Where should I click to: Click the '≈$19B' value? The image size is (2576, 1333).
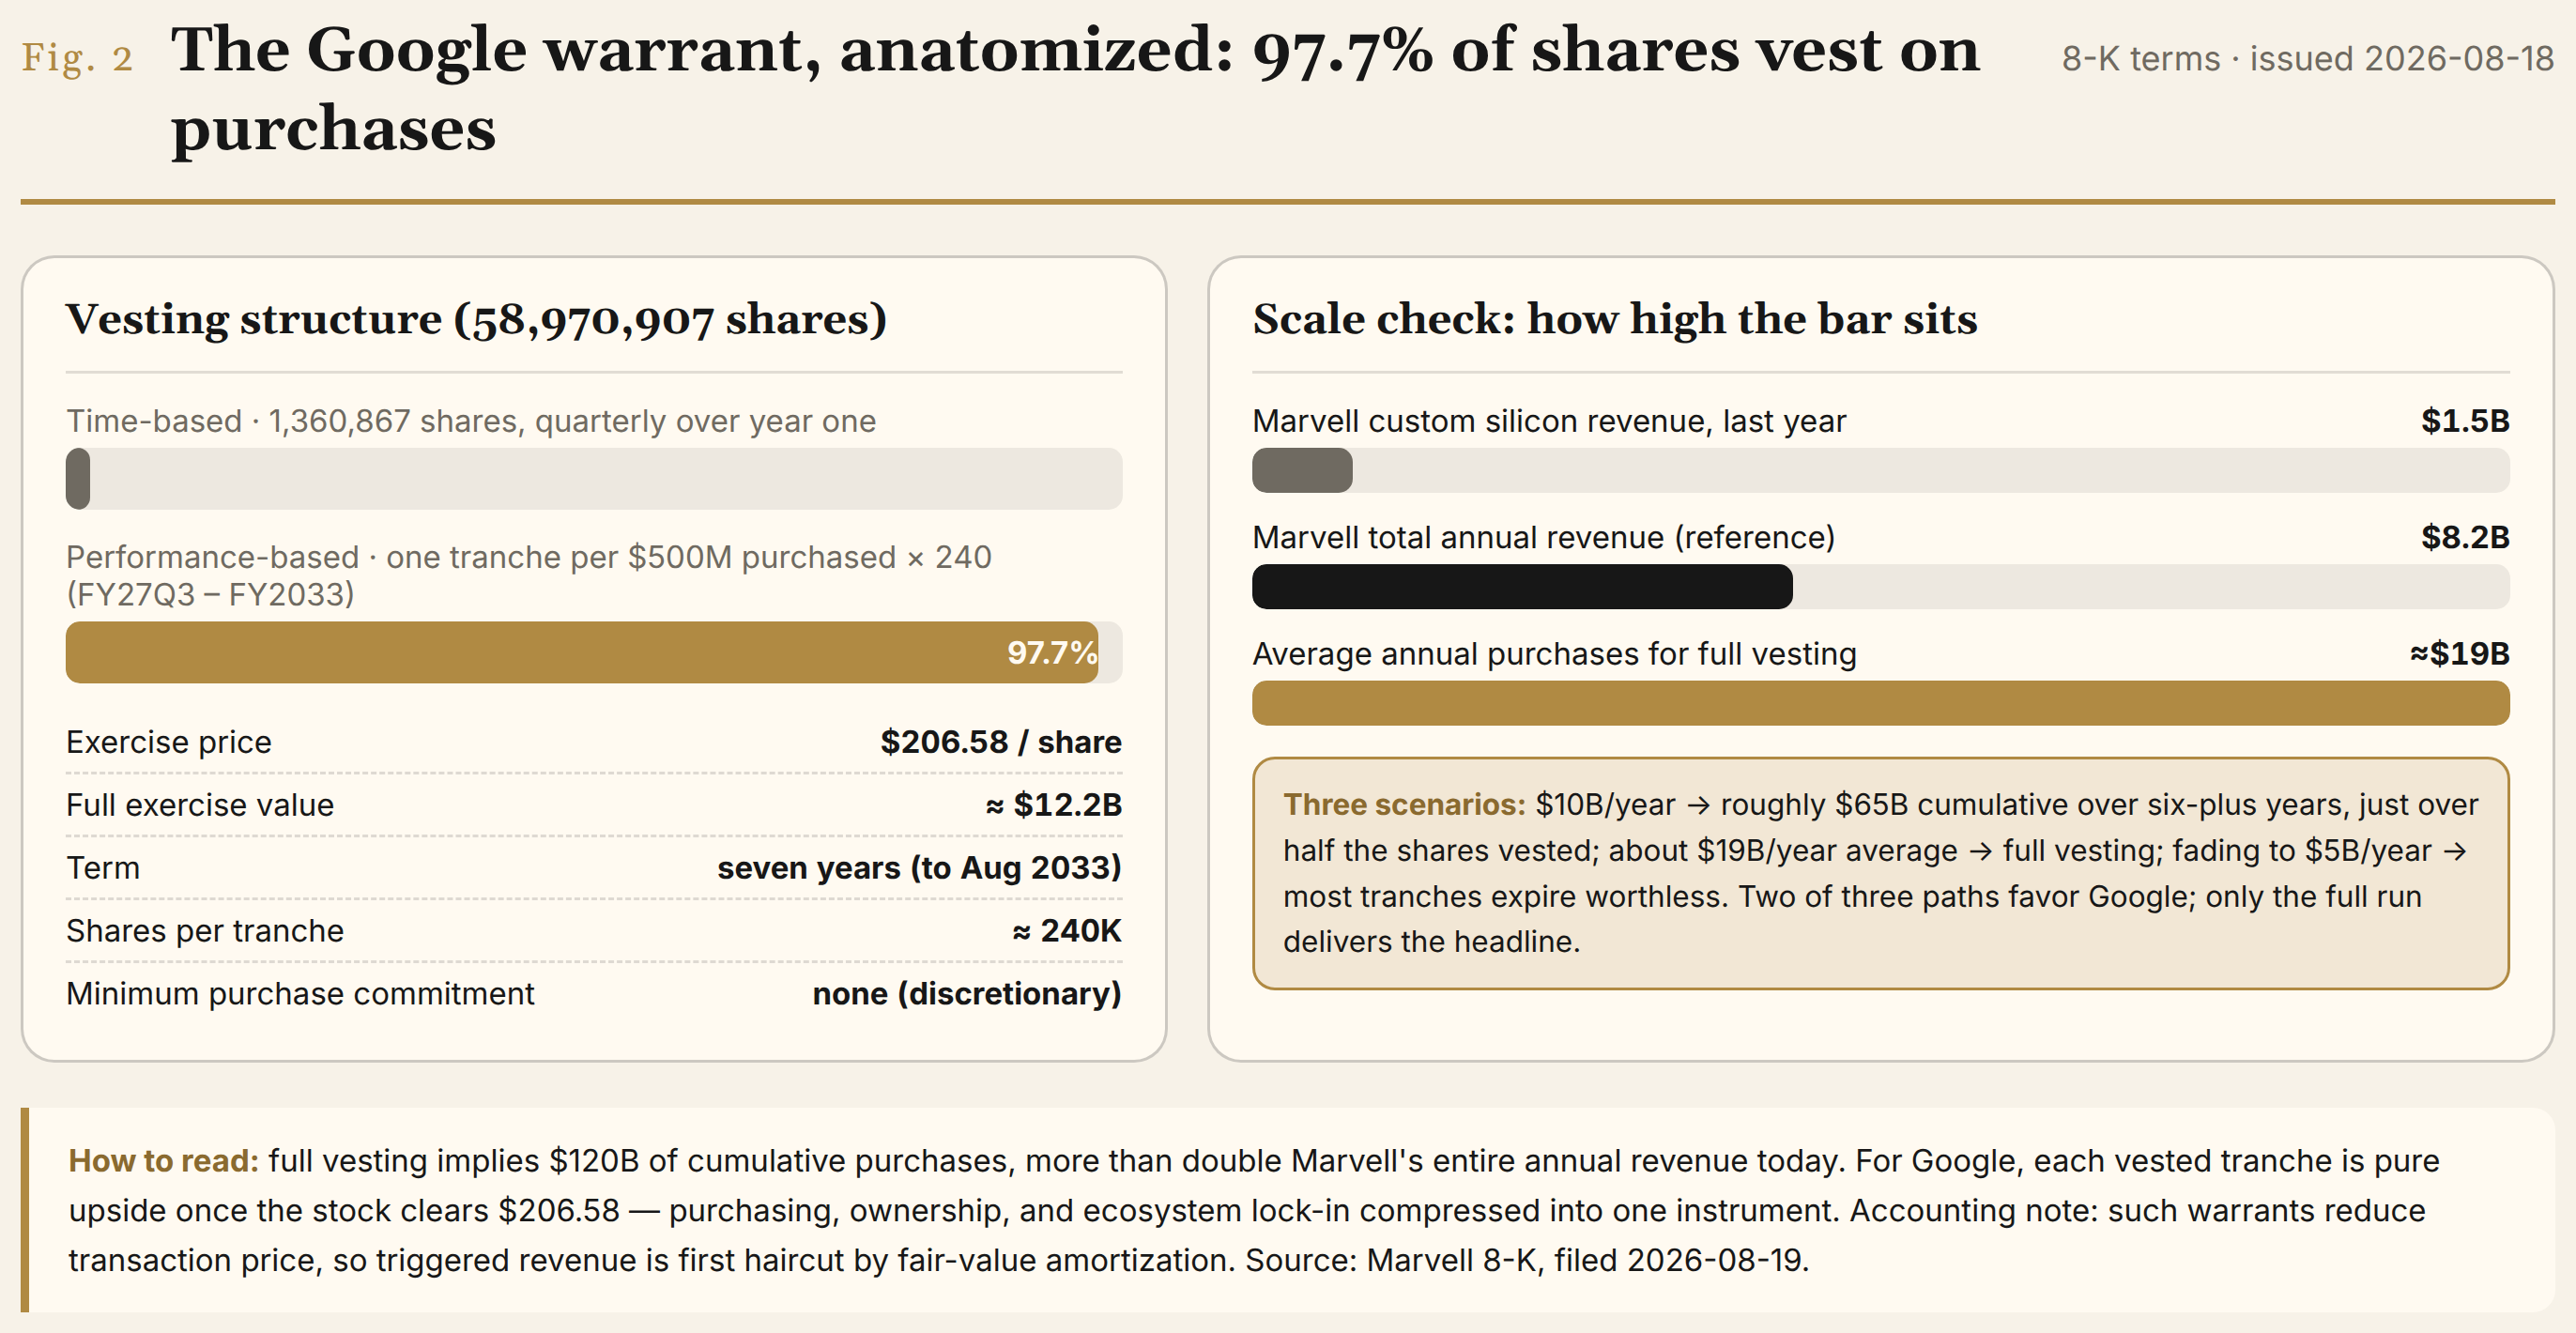[2459, 654]
